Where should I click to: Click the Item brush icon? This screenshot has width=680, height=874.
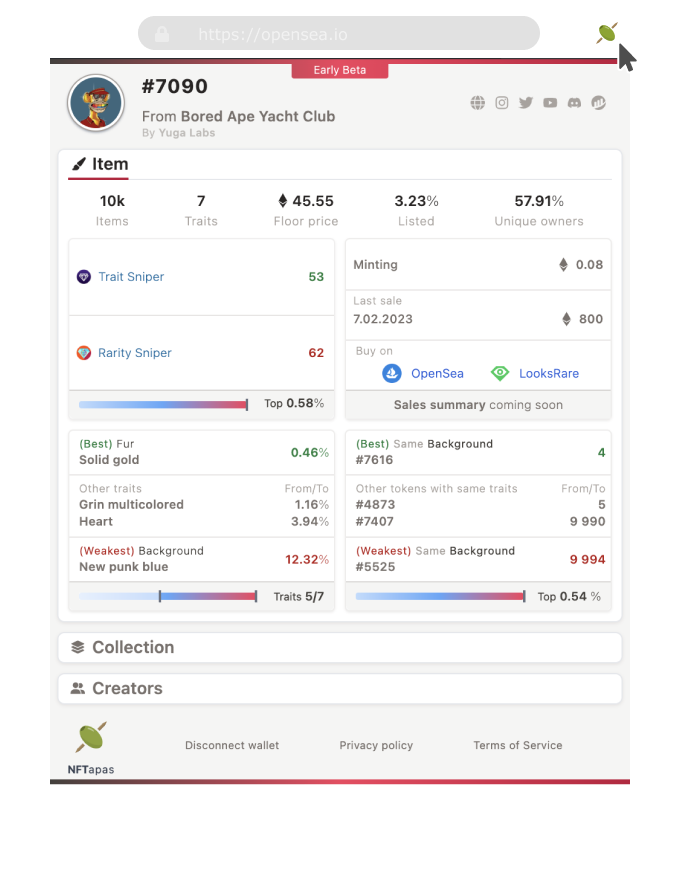click(79, 164)
